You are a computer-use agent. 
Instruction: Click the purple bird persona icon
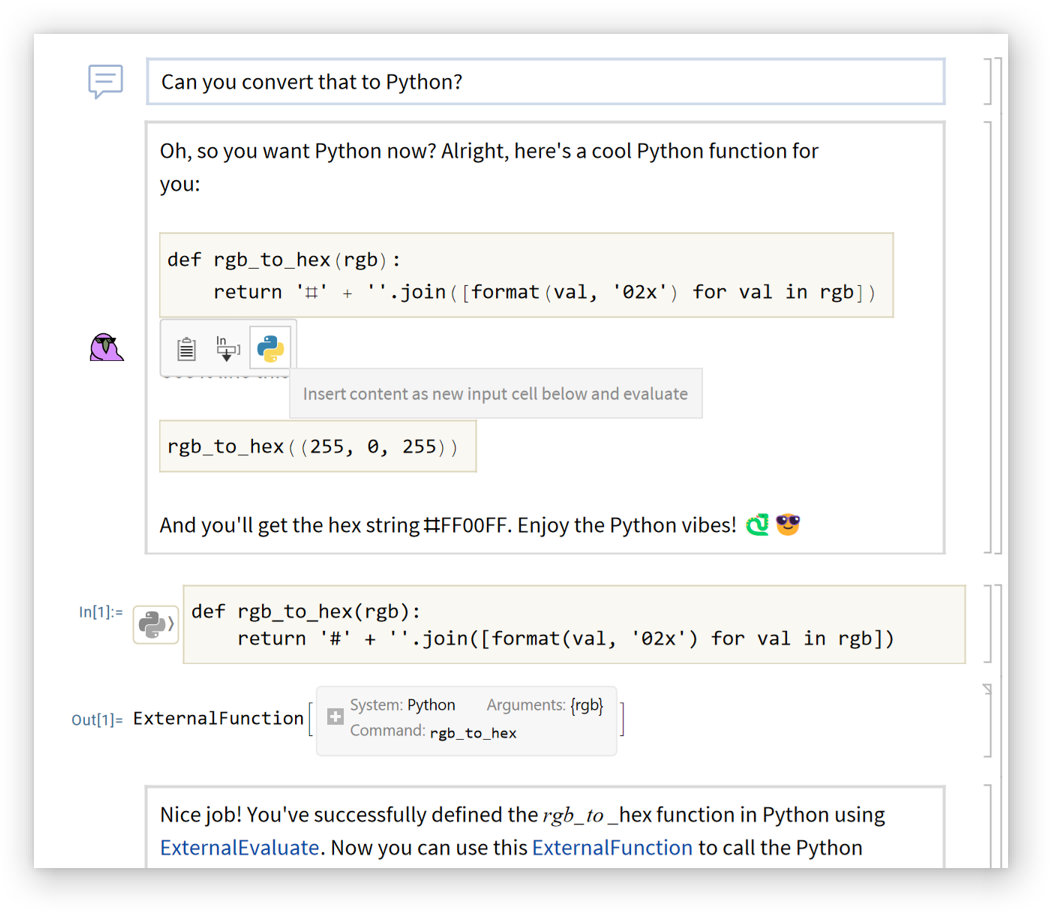[x=105, y=347]
